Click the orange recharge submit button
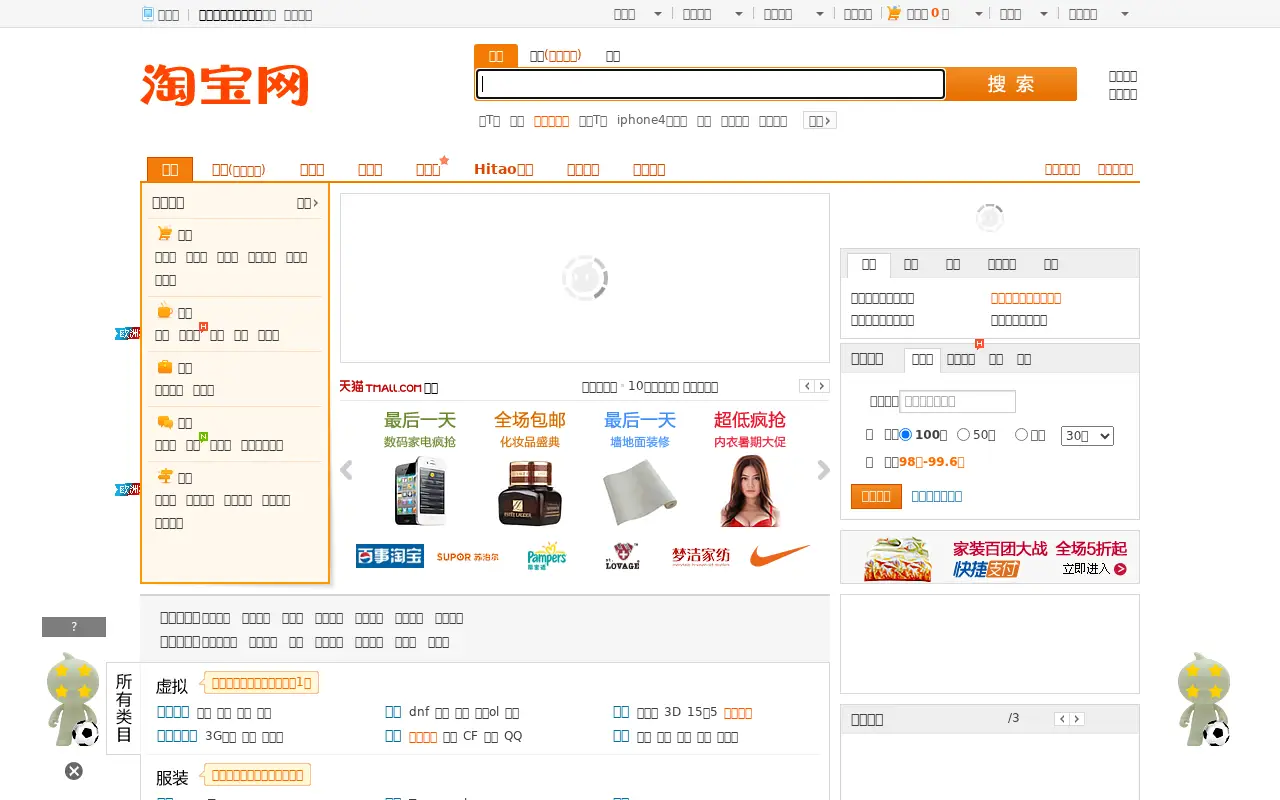Image resolution: width=1280 pixels, height=800 pixels. (876, 496)
